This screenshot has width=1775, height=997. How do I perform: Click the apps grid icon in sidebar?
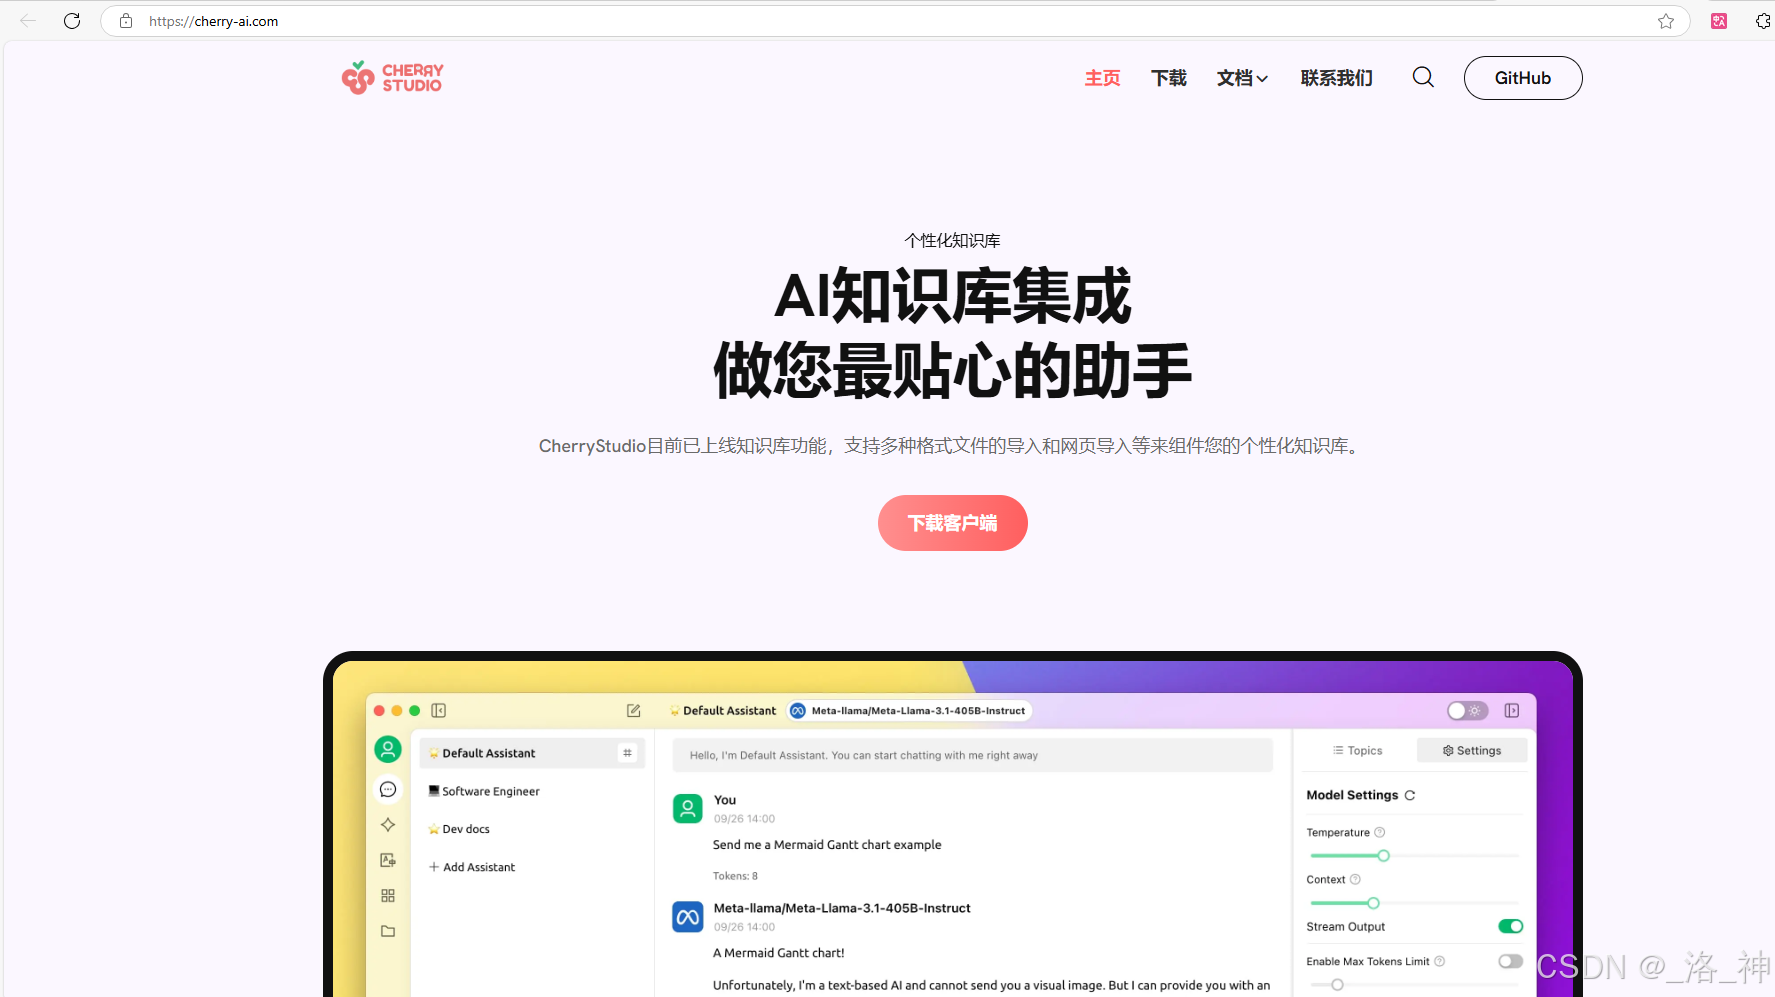[387, 895]
